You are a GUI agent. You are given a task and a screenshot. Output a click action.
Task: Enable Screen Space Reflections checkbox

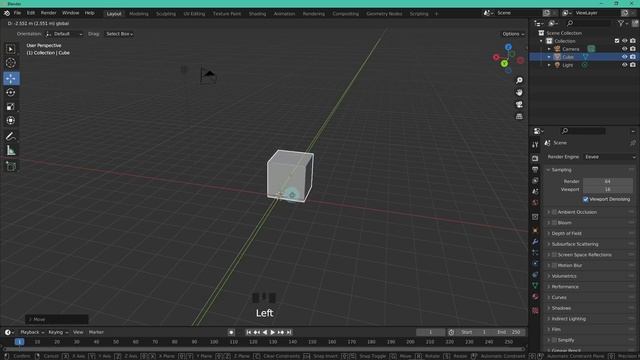pos(554,255)
